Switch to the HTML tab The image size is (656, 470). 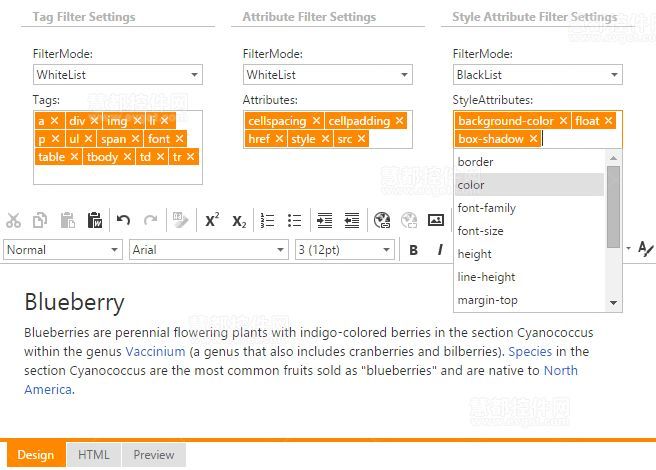[94, 455]
